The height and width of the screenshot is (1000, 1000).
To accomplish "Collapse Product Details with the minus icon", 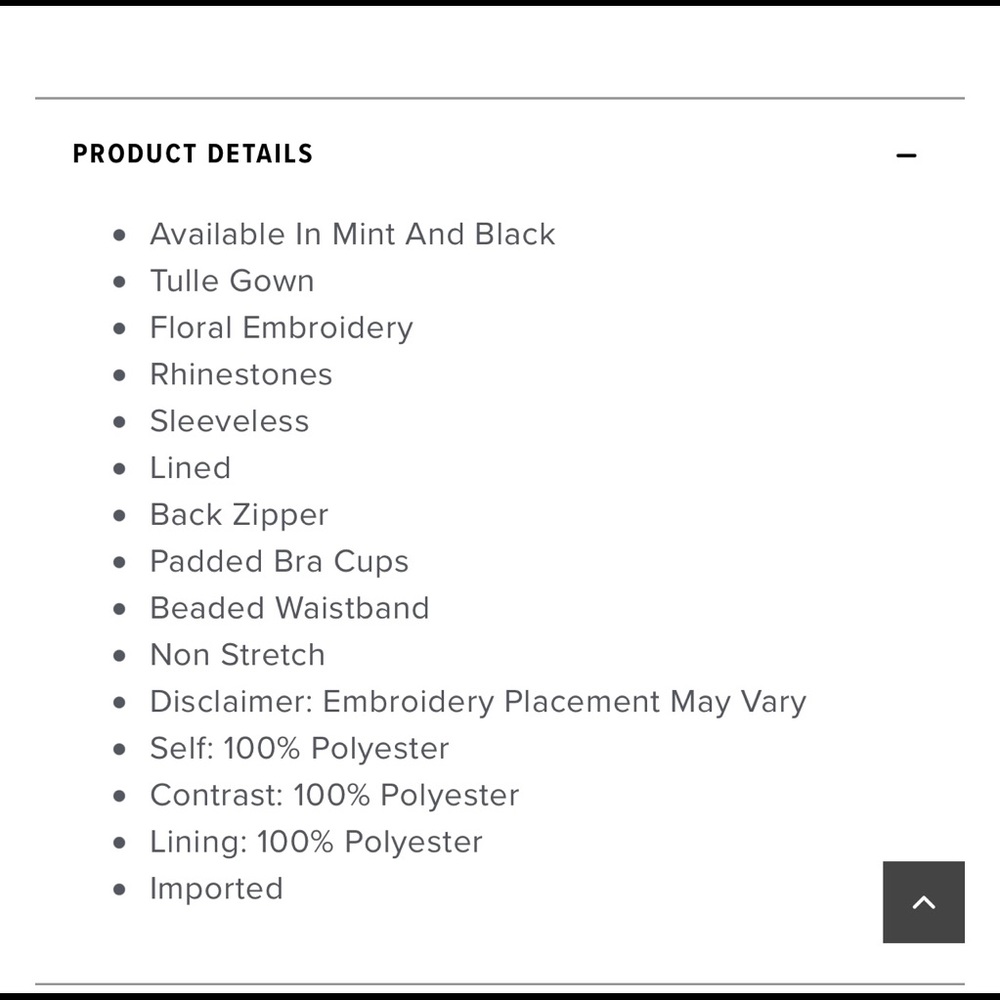I will click(x=906, y=155).
